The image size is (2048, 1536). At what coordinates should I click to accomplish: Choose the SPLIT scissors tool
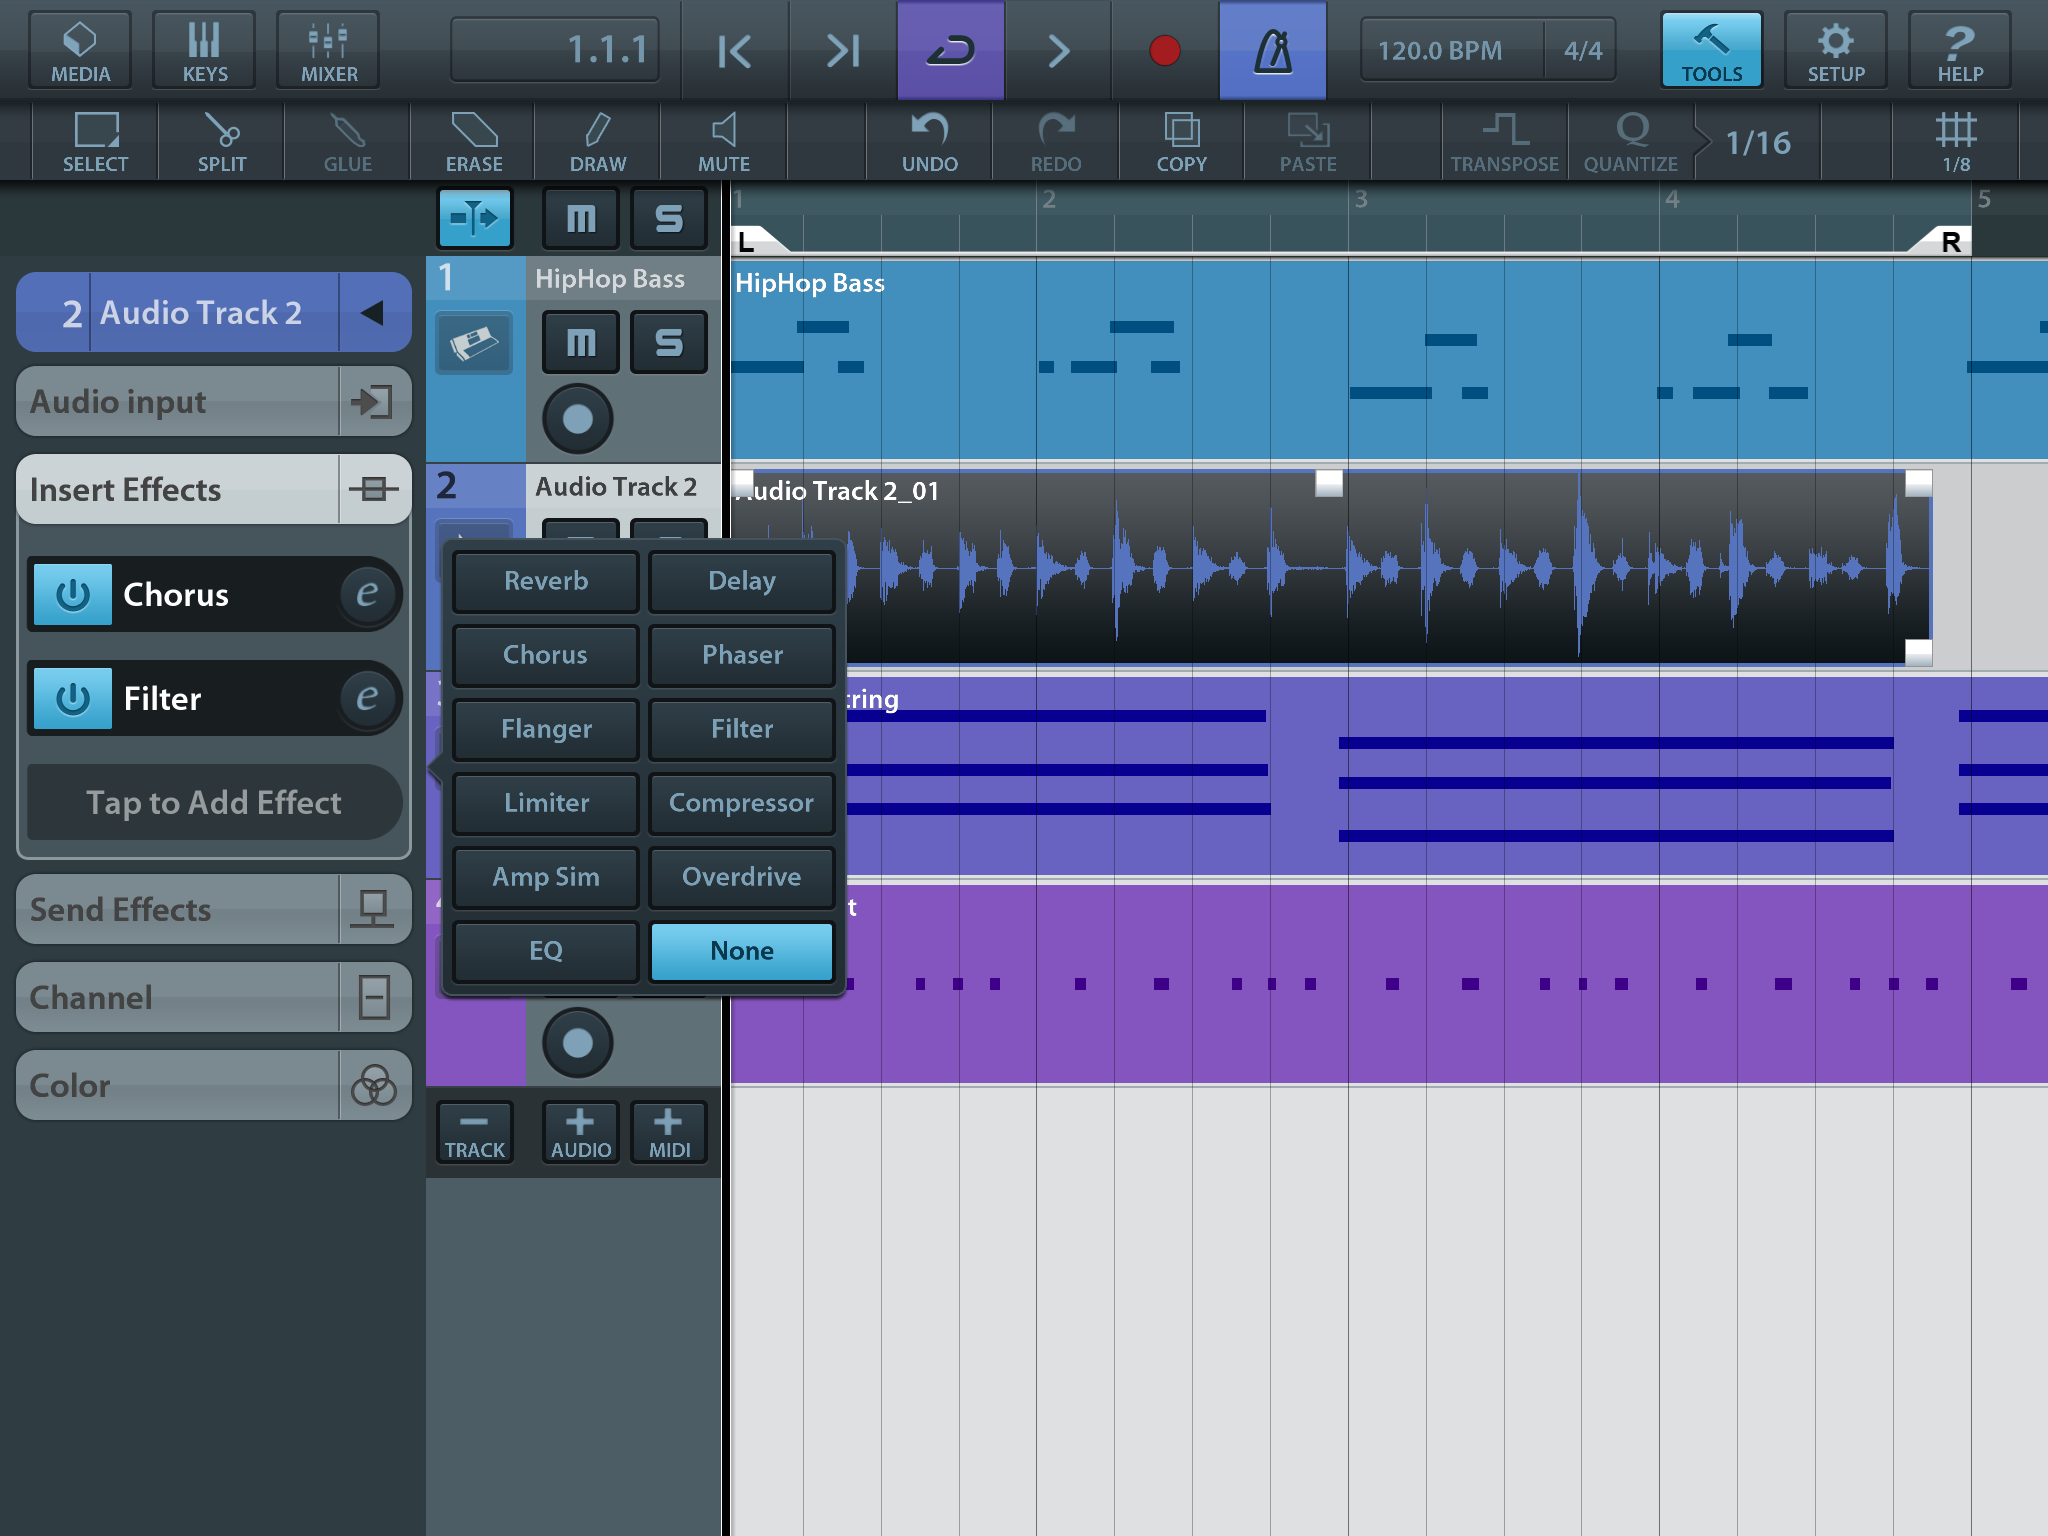tap(222, 142)
